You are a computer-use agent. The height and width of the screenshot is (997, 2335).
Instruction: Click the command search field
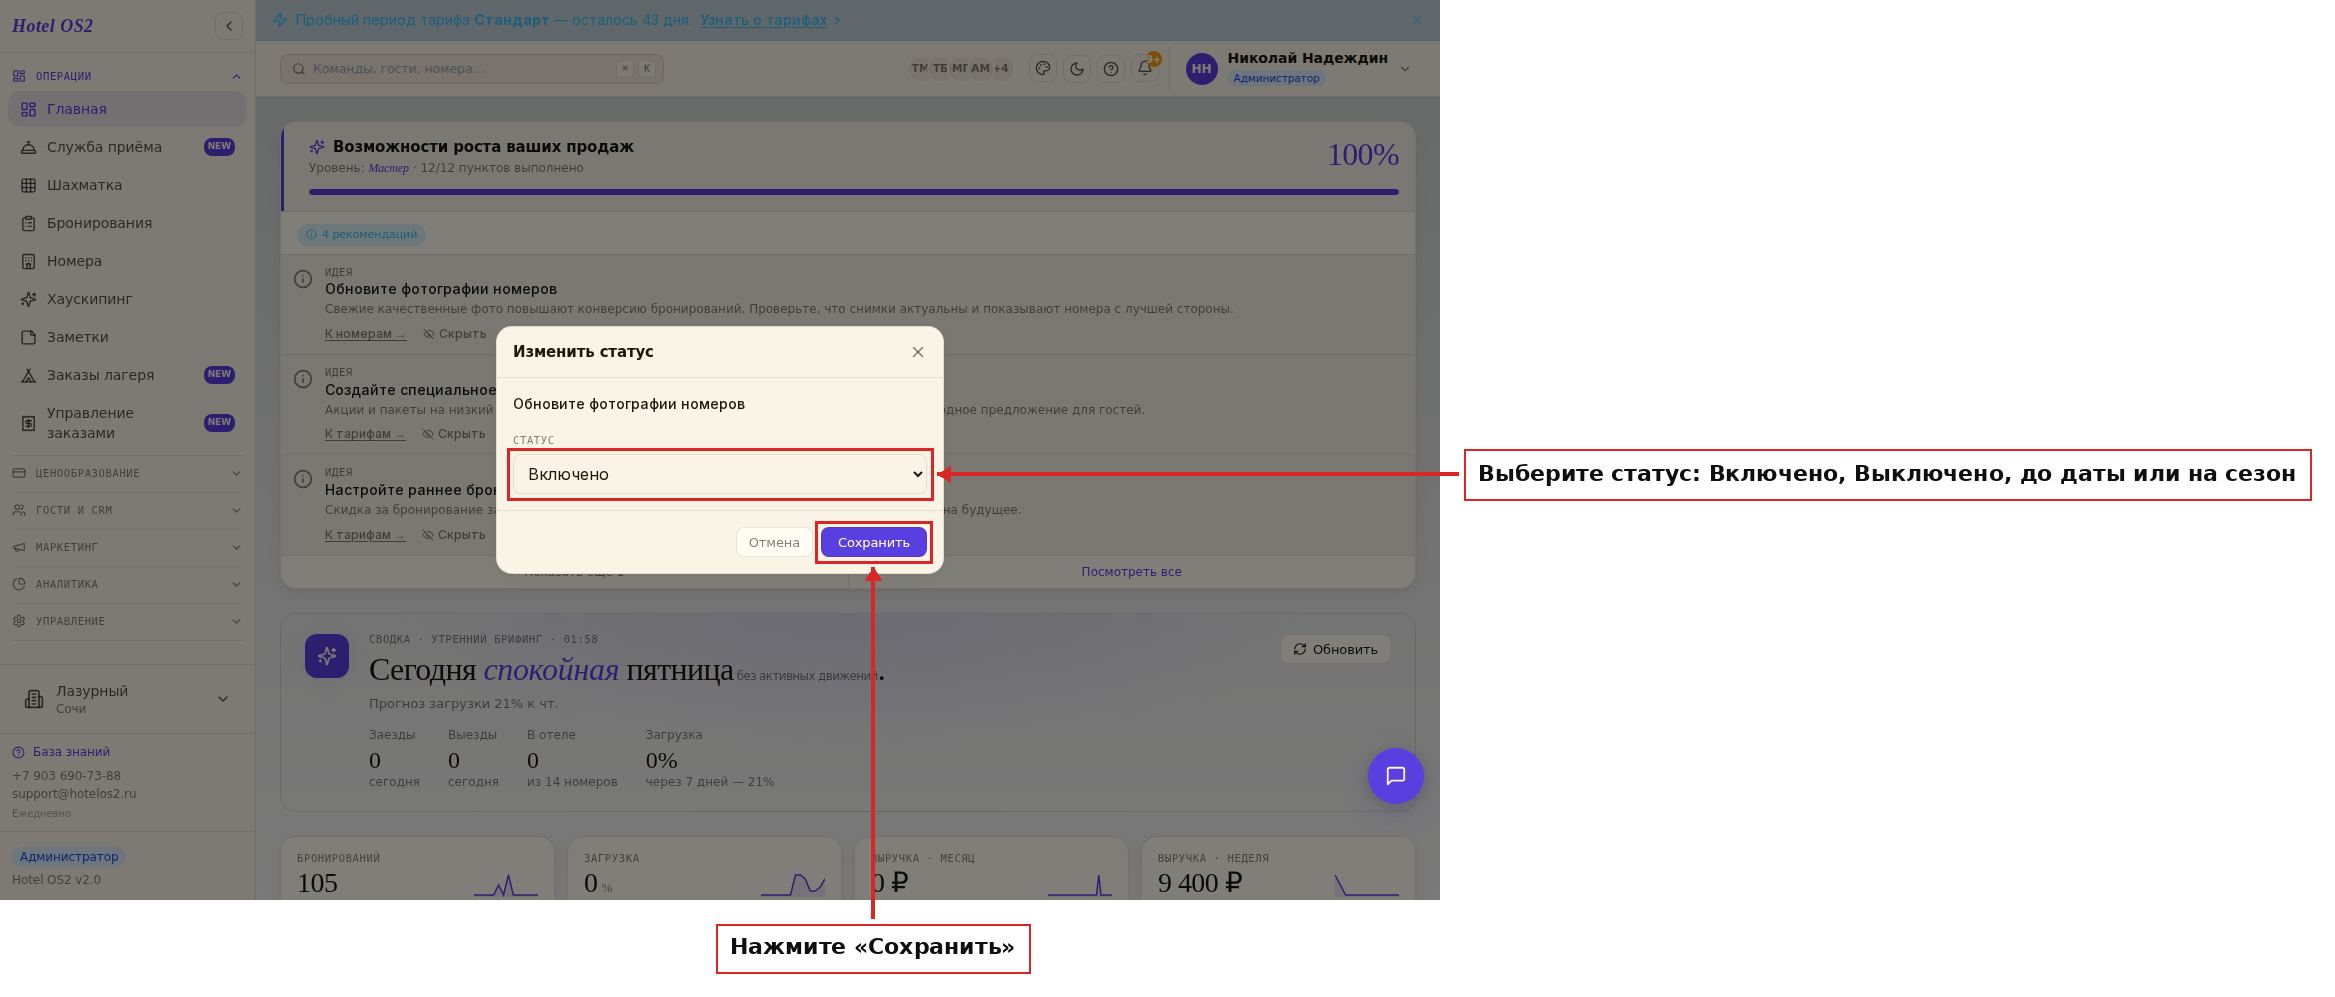(471, 69)
